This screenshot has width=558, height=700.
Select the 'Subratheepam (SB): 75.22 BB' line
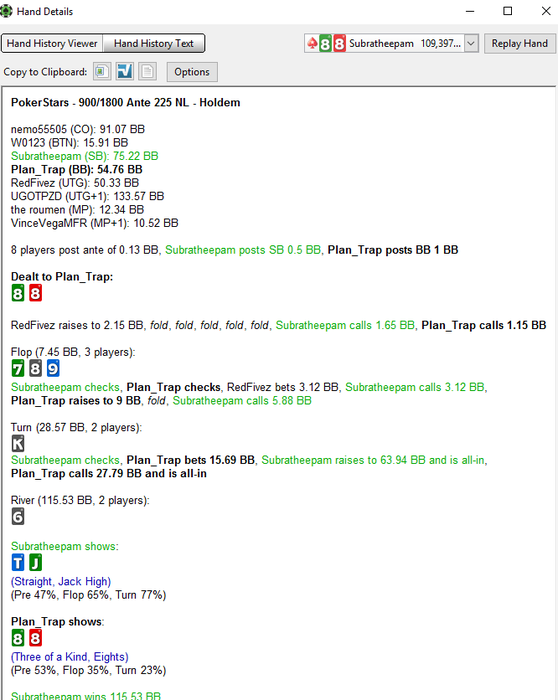(84, 156)
